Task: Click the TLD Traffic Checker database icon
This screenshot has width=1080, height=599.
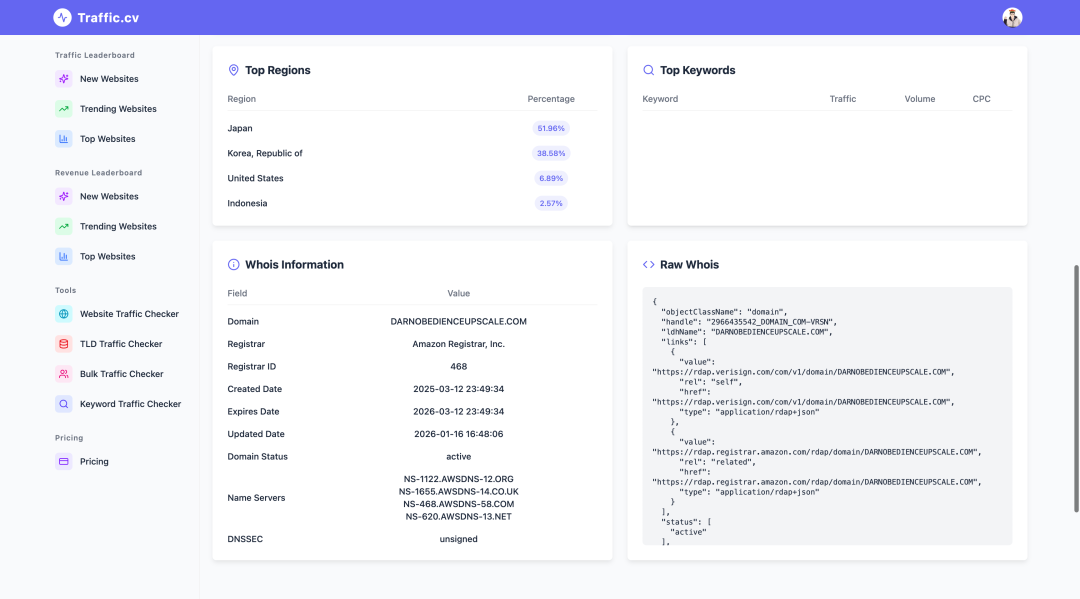Action: click(63, 344)
